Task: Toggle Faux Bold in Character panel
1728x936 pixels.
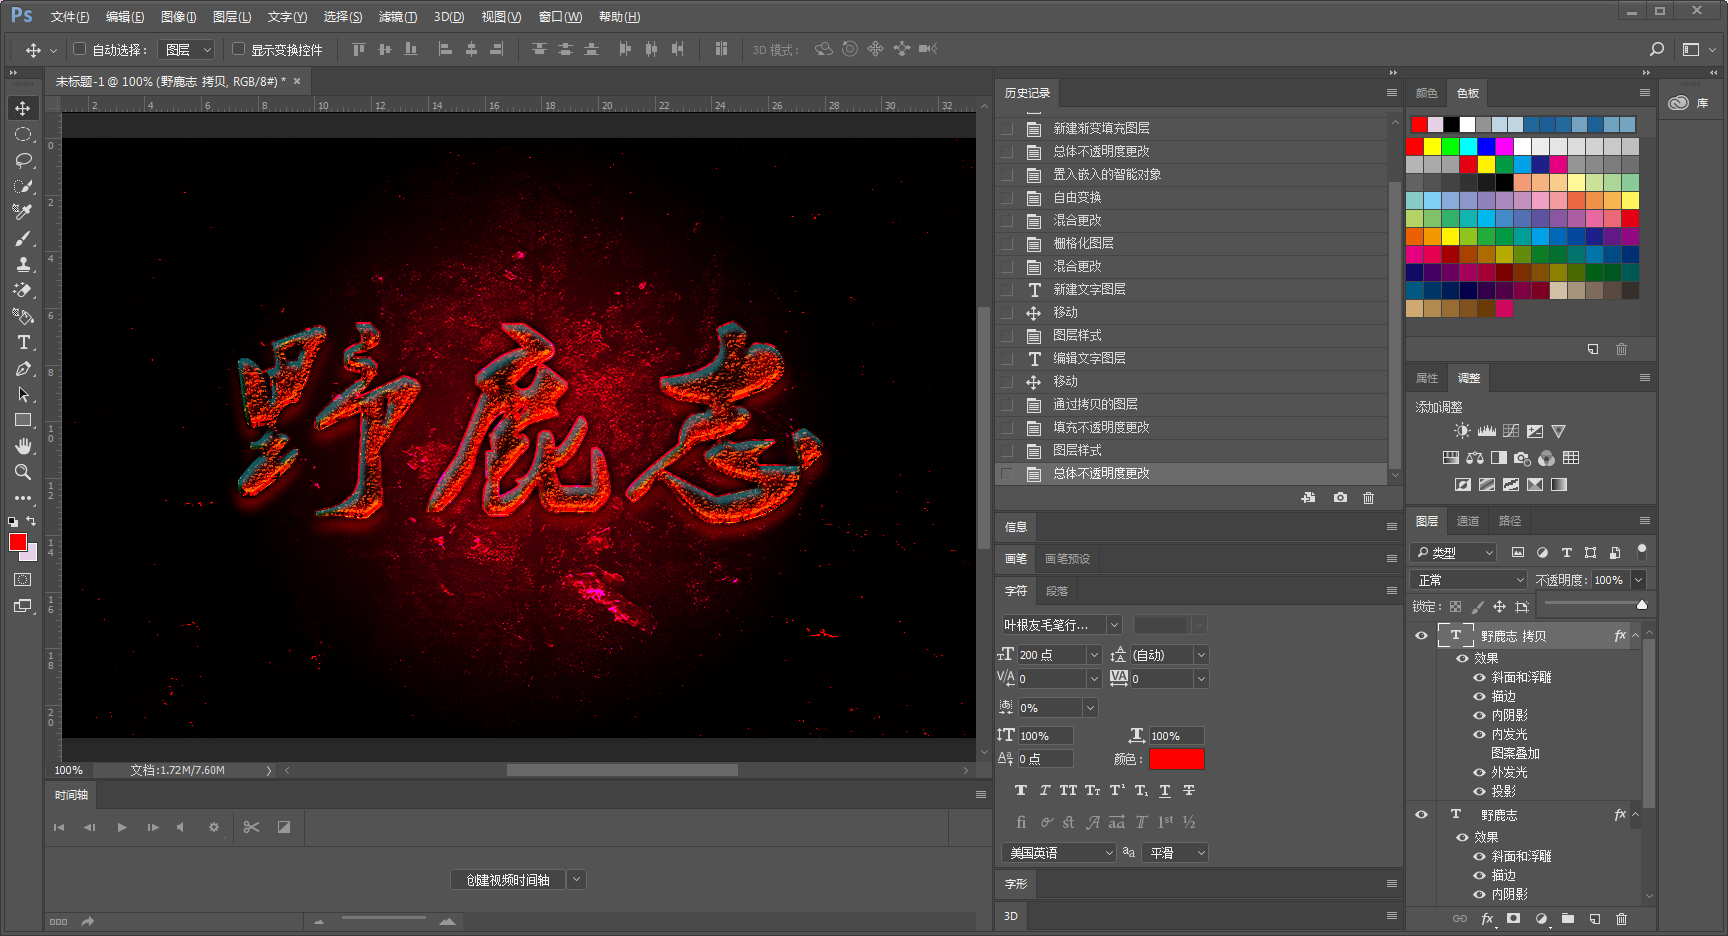Action: pyautogui.click(x=1020, y=790)
